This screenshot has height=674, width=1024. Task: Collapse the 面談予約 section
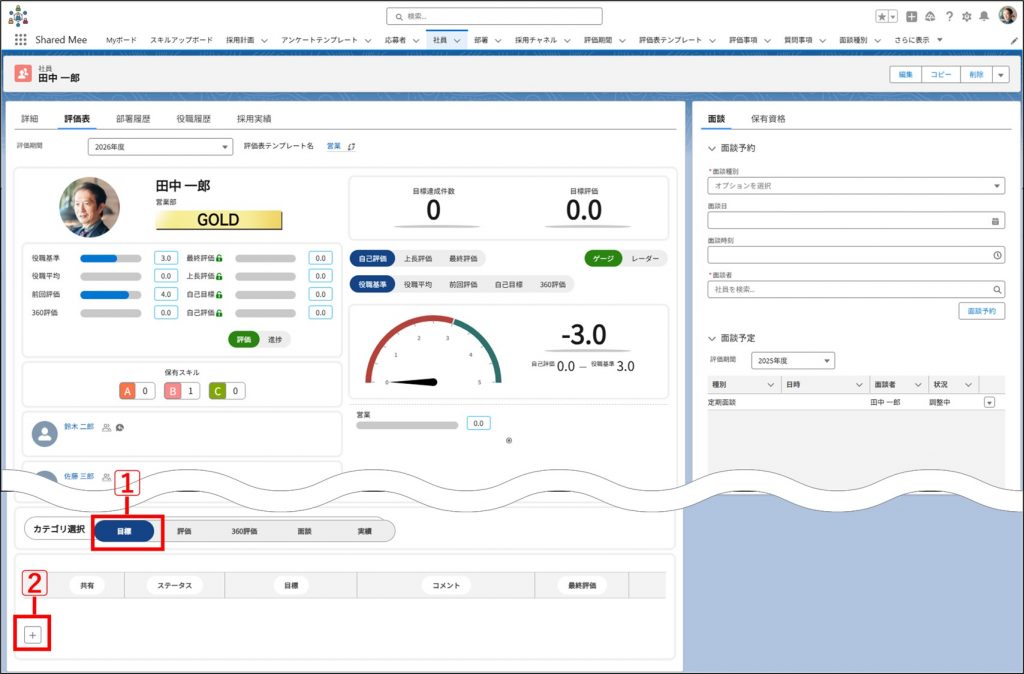712,148
